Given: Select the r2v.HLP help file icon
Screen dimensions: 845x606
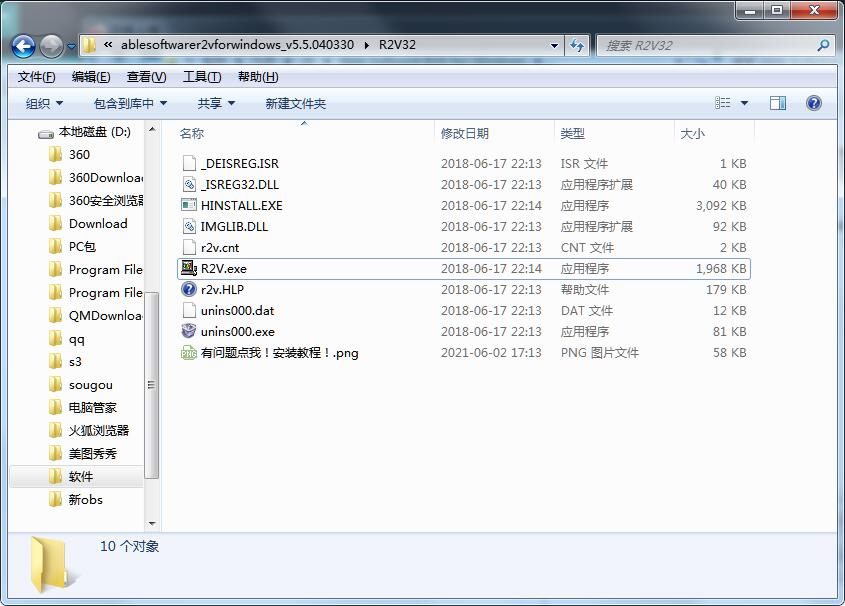Looking at the screenshot, I should click(x=189, y=289).
